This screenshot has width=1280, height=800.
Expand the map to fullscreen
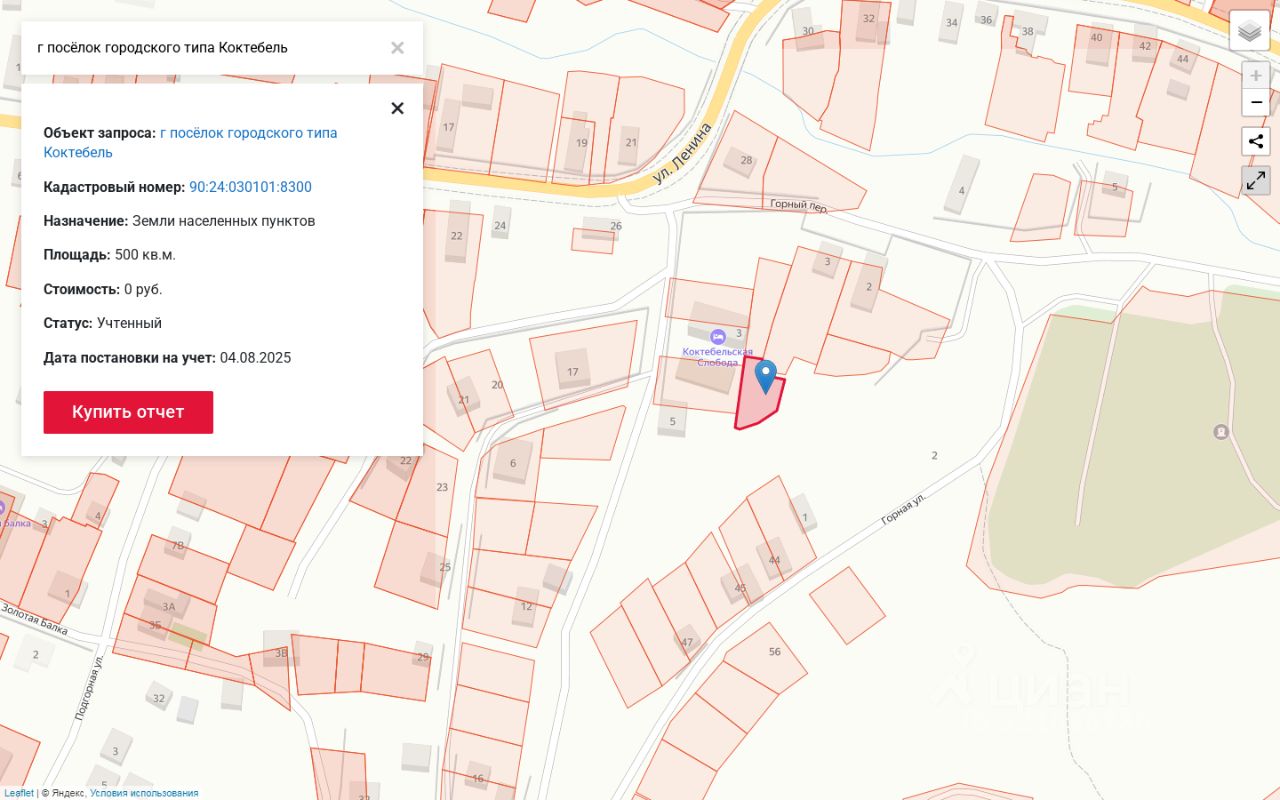pyautogui.click(x=1256, y=180)
